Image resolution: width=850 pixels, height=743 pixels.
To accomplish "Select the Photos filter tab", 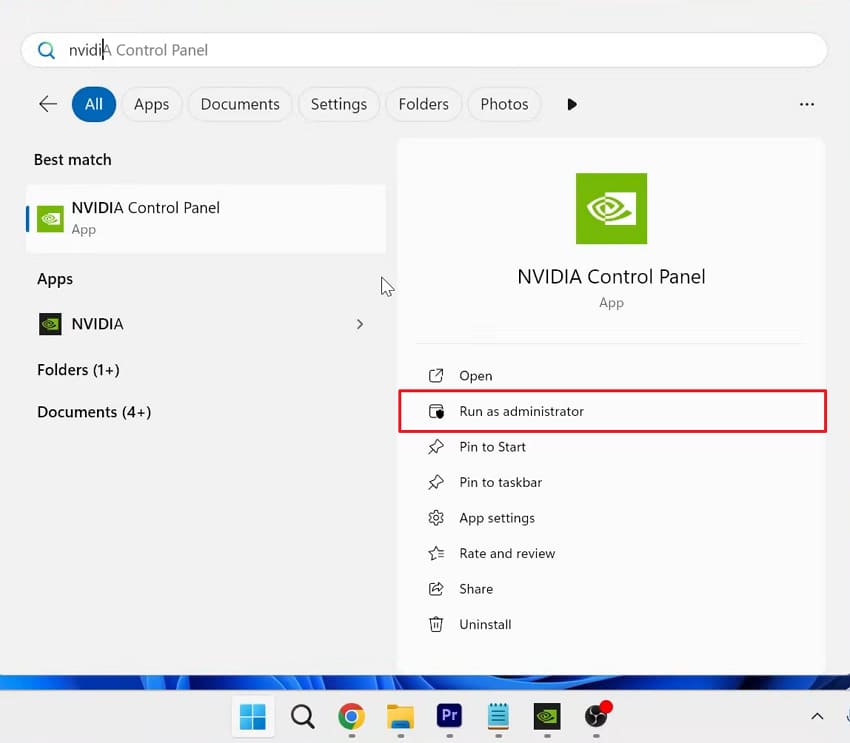I will pyautogui.click(x=504, y=104).
